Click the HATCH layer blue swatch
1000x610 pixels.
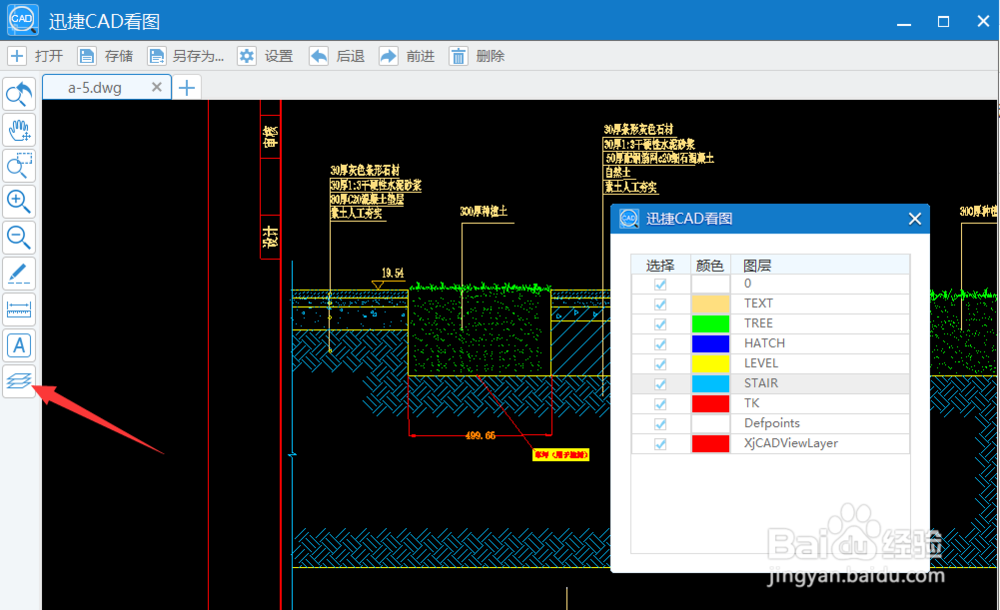(x=710, y=343)
